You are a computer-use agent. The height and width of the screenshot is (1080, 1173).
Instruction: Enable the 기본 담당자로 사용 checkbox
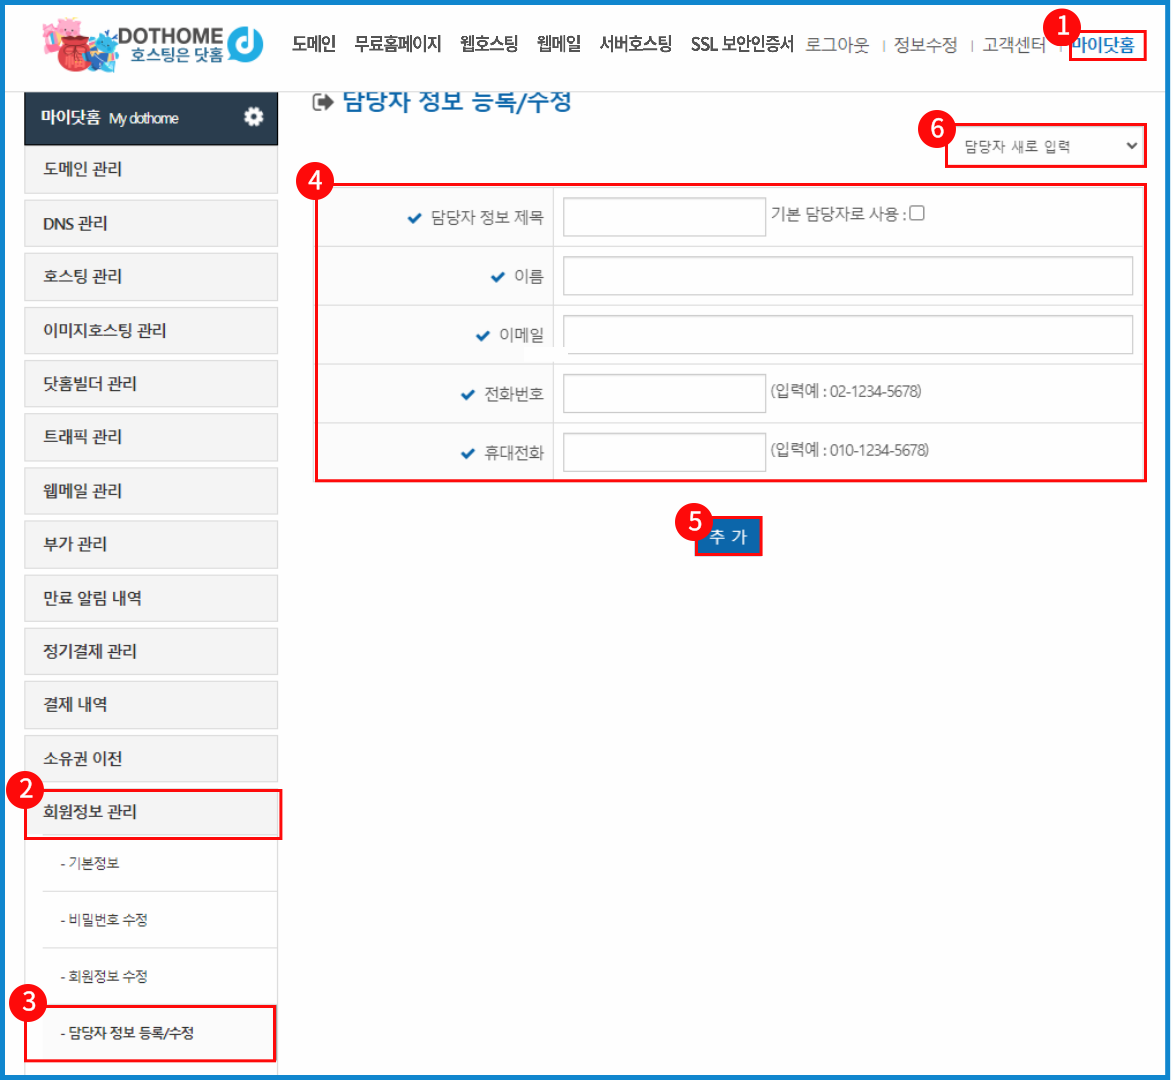[917, 212]
